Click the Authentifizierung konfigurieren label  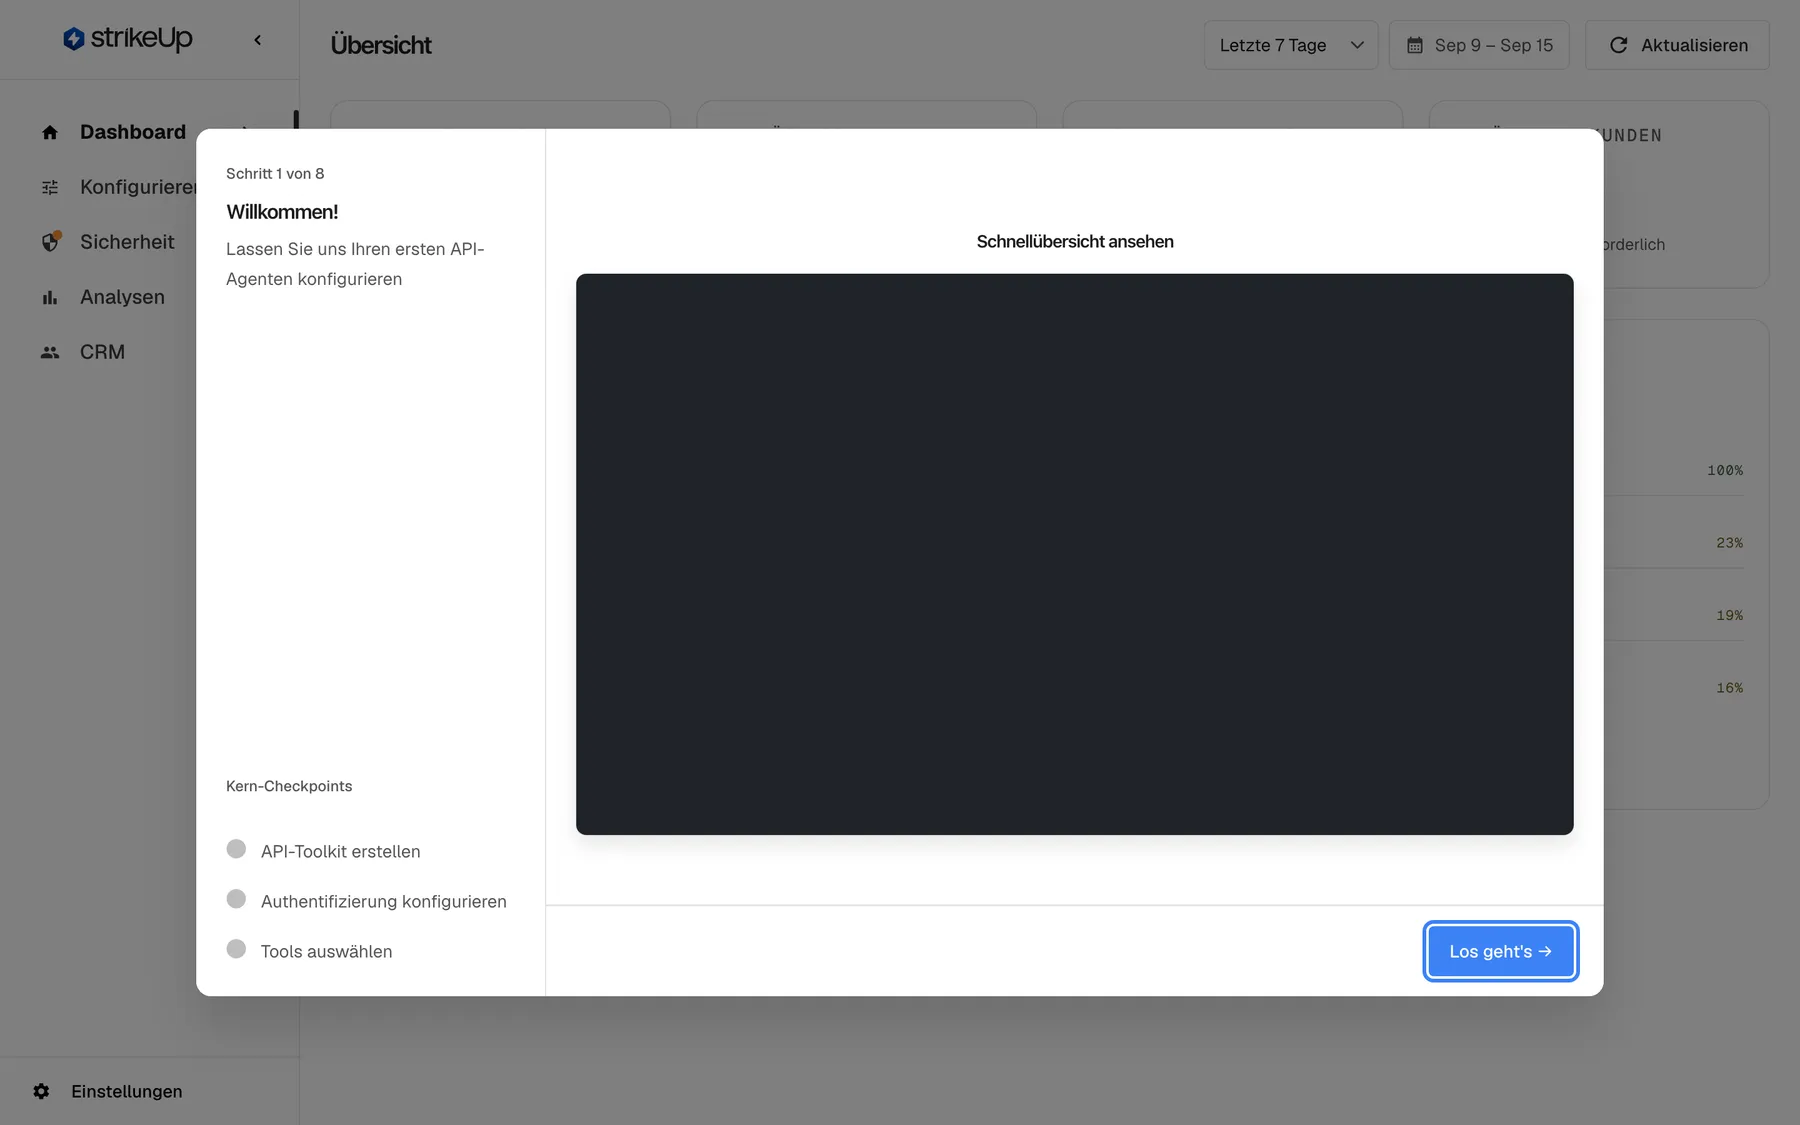coord(384,901)
